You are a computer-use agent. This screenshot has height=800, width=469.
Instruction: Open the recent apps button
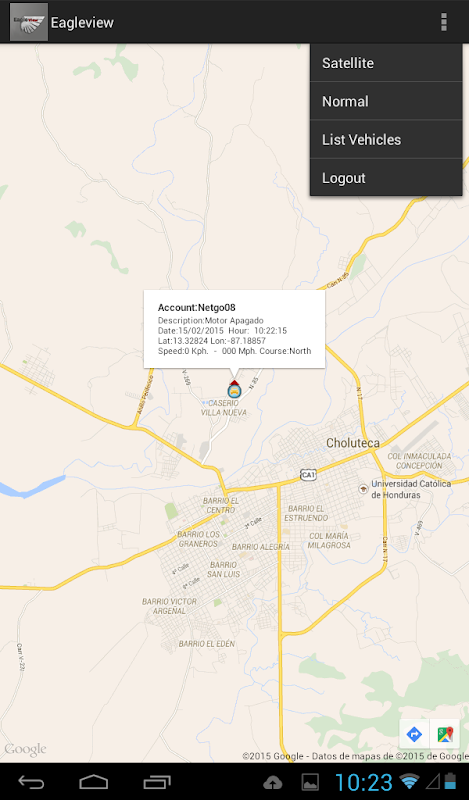[x=157, y=782]
